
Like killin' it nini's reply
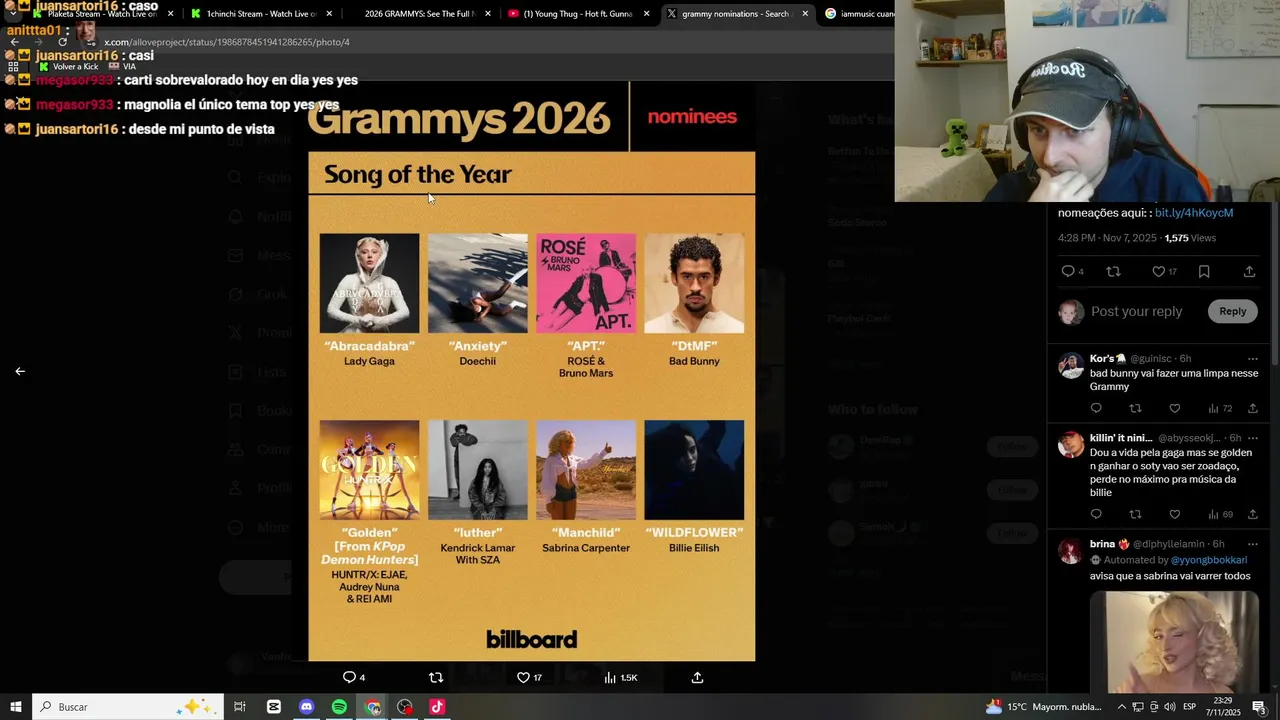pos(1175,514)
